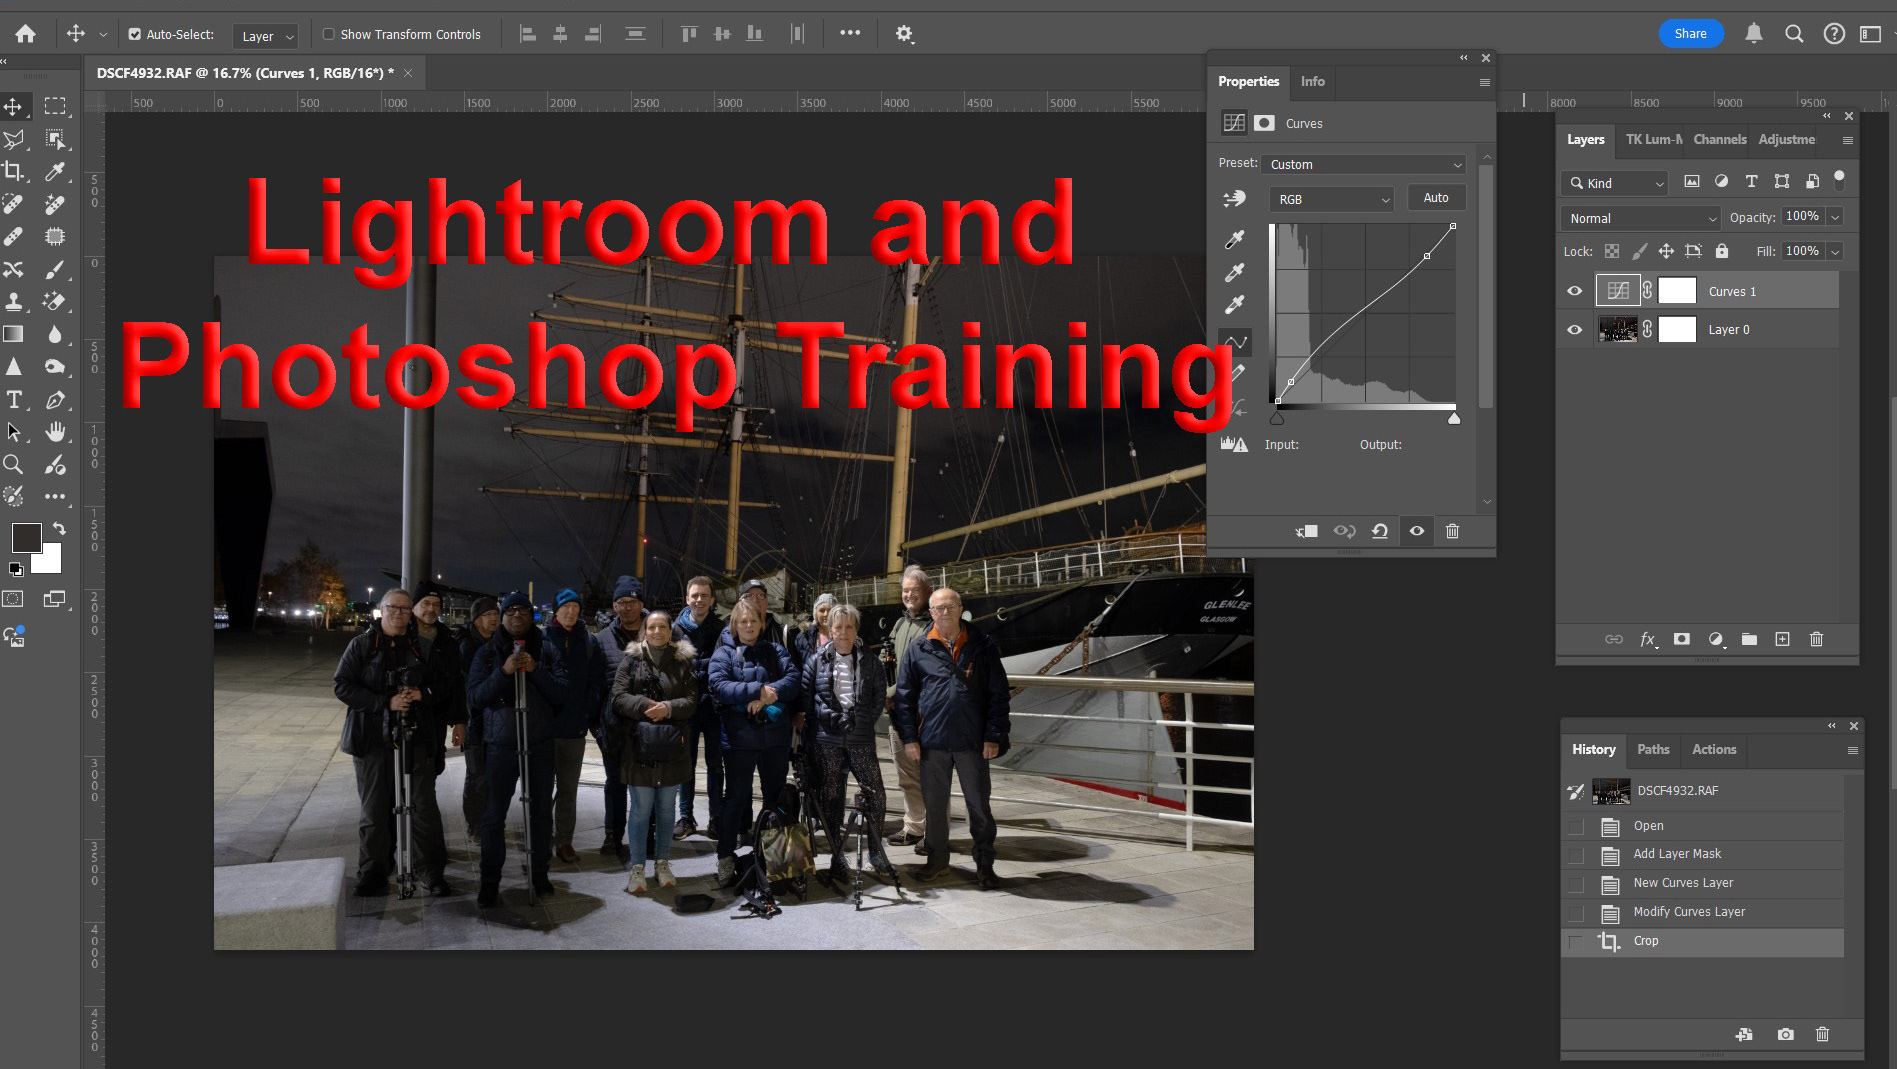Select the Eyedropper tool in the toolbar
Viewport: 1897px width, 1069px height.
pos(55,171)
